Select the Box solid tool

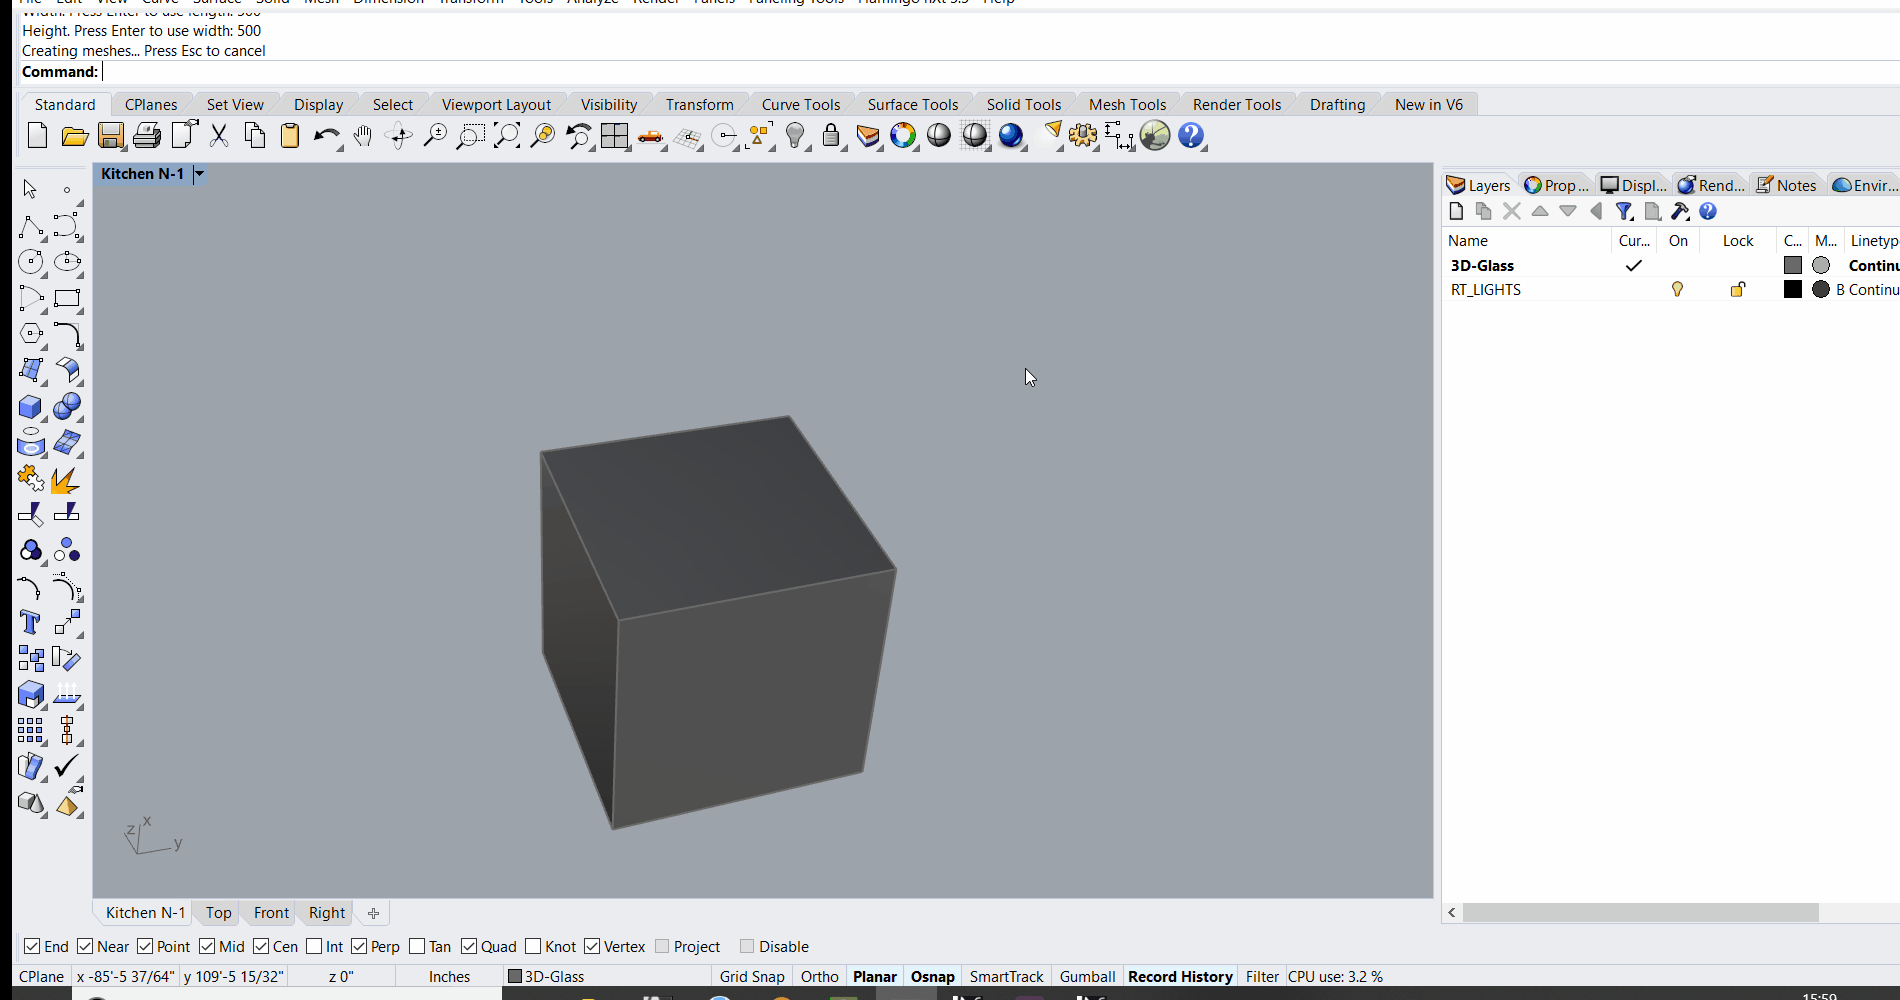pyautogui.click(x=31, y=407)
